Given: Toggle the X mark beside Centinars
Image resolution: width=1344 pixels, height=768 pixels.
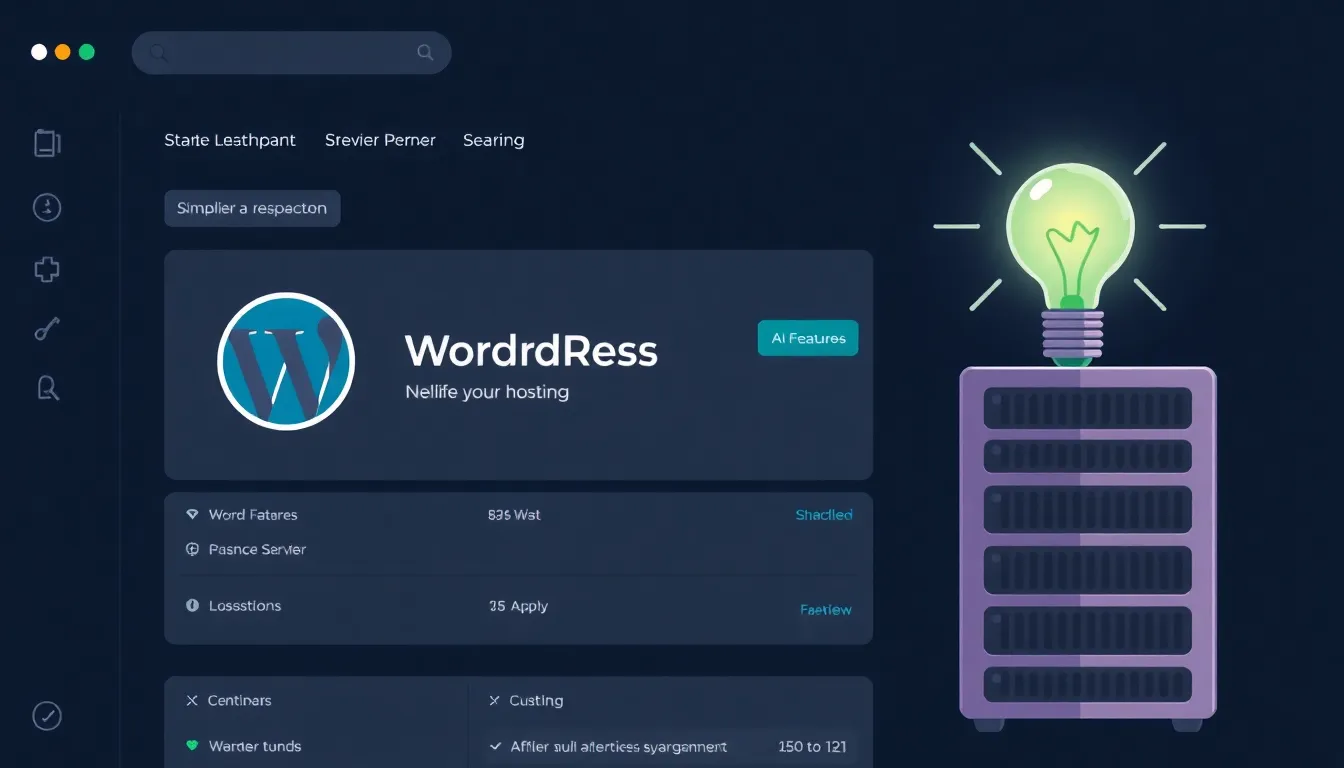Looking at the screenshot, I should coord(192,701).
